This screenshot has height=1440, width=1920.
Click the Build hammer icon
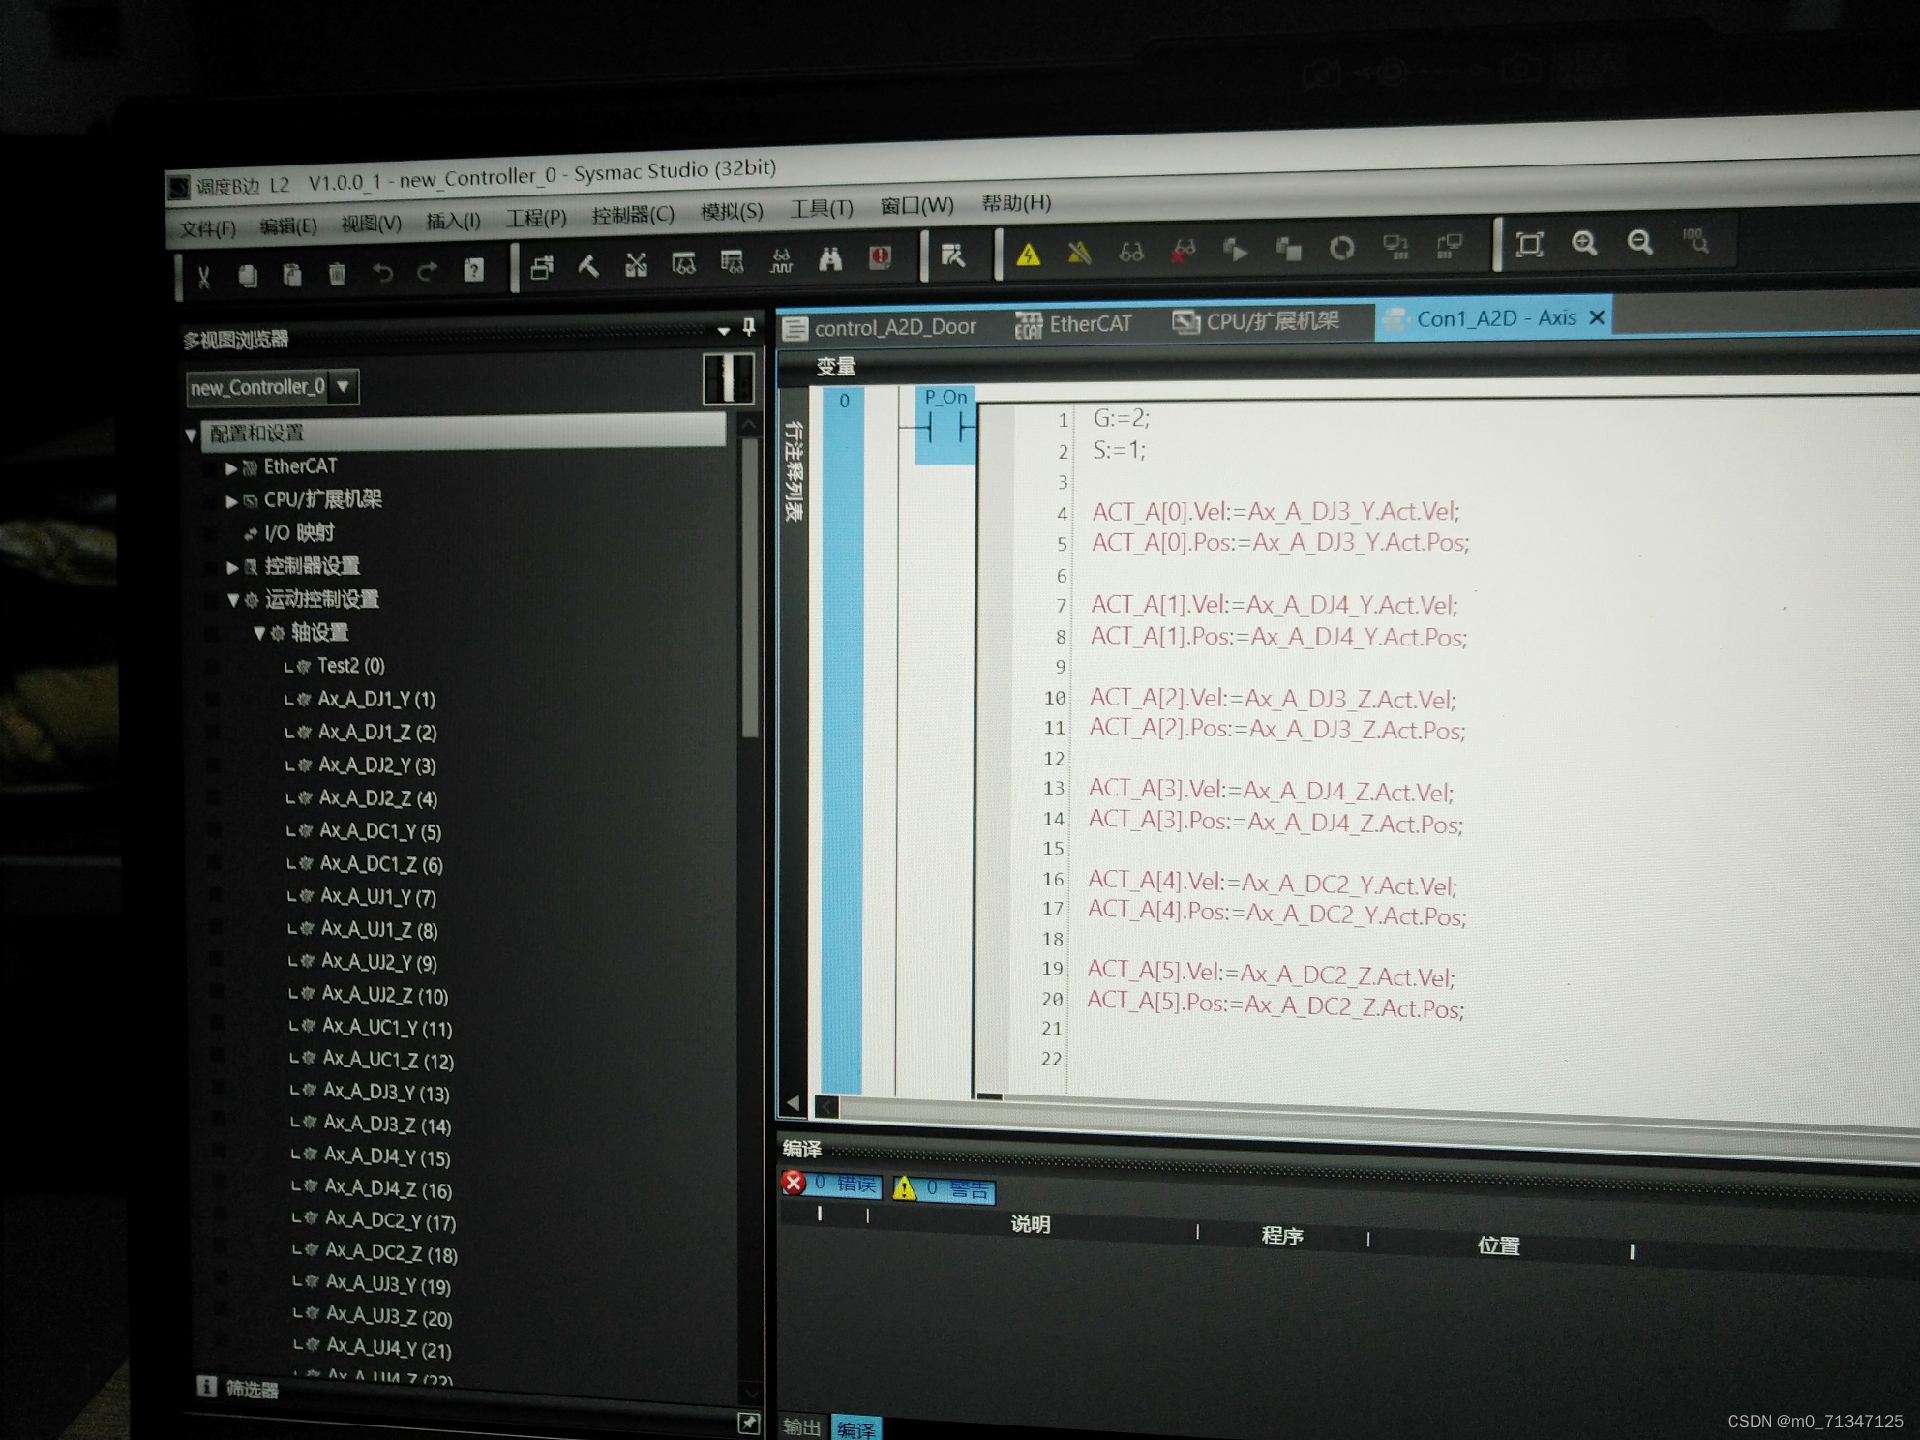(589, 266)
